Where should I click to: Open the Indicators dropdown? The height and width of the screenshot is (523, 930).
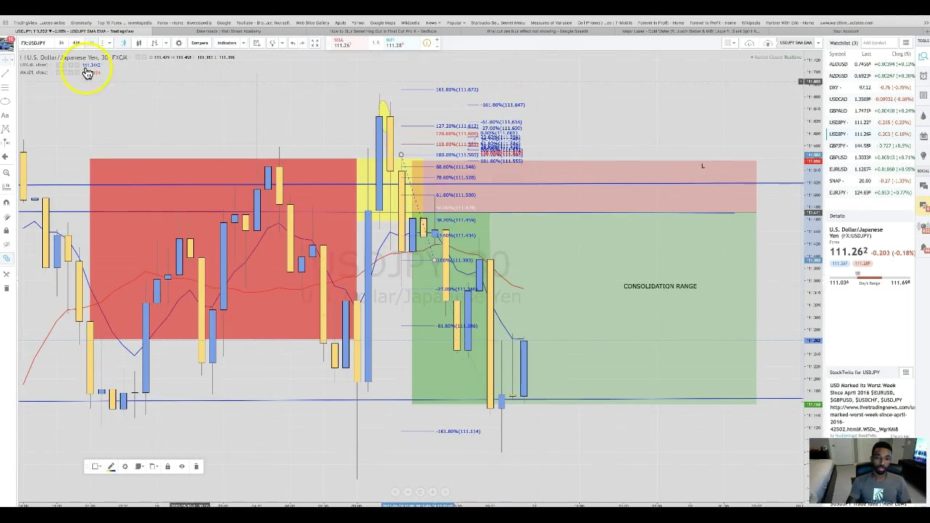pyautogui.click(x=229, y=43)
